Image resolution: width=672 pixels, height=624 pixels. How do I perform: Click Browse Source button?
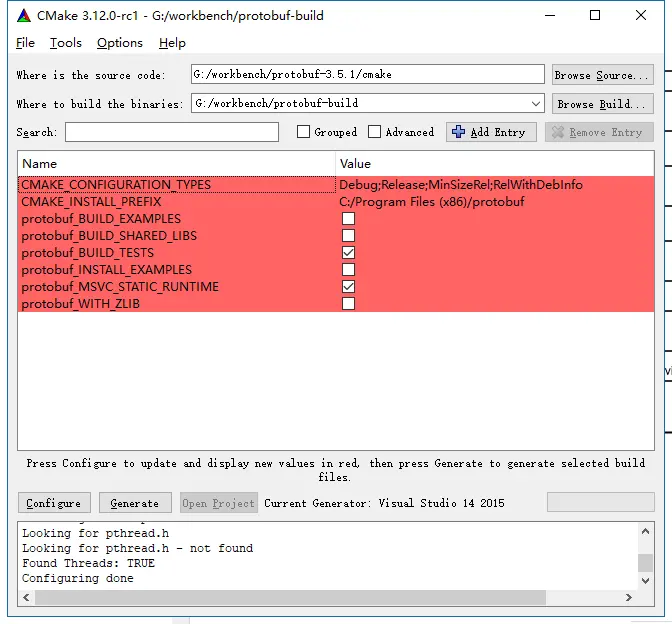(x=603, y=75)
